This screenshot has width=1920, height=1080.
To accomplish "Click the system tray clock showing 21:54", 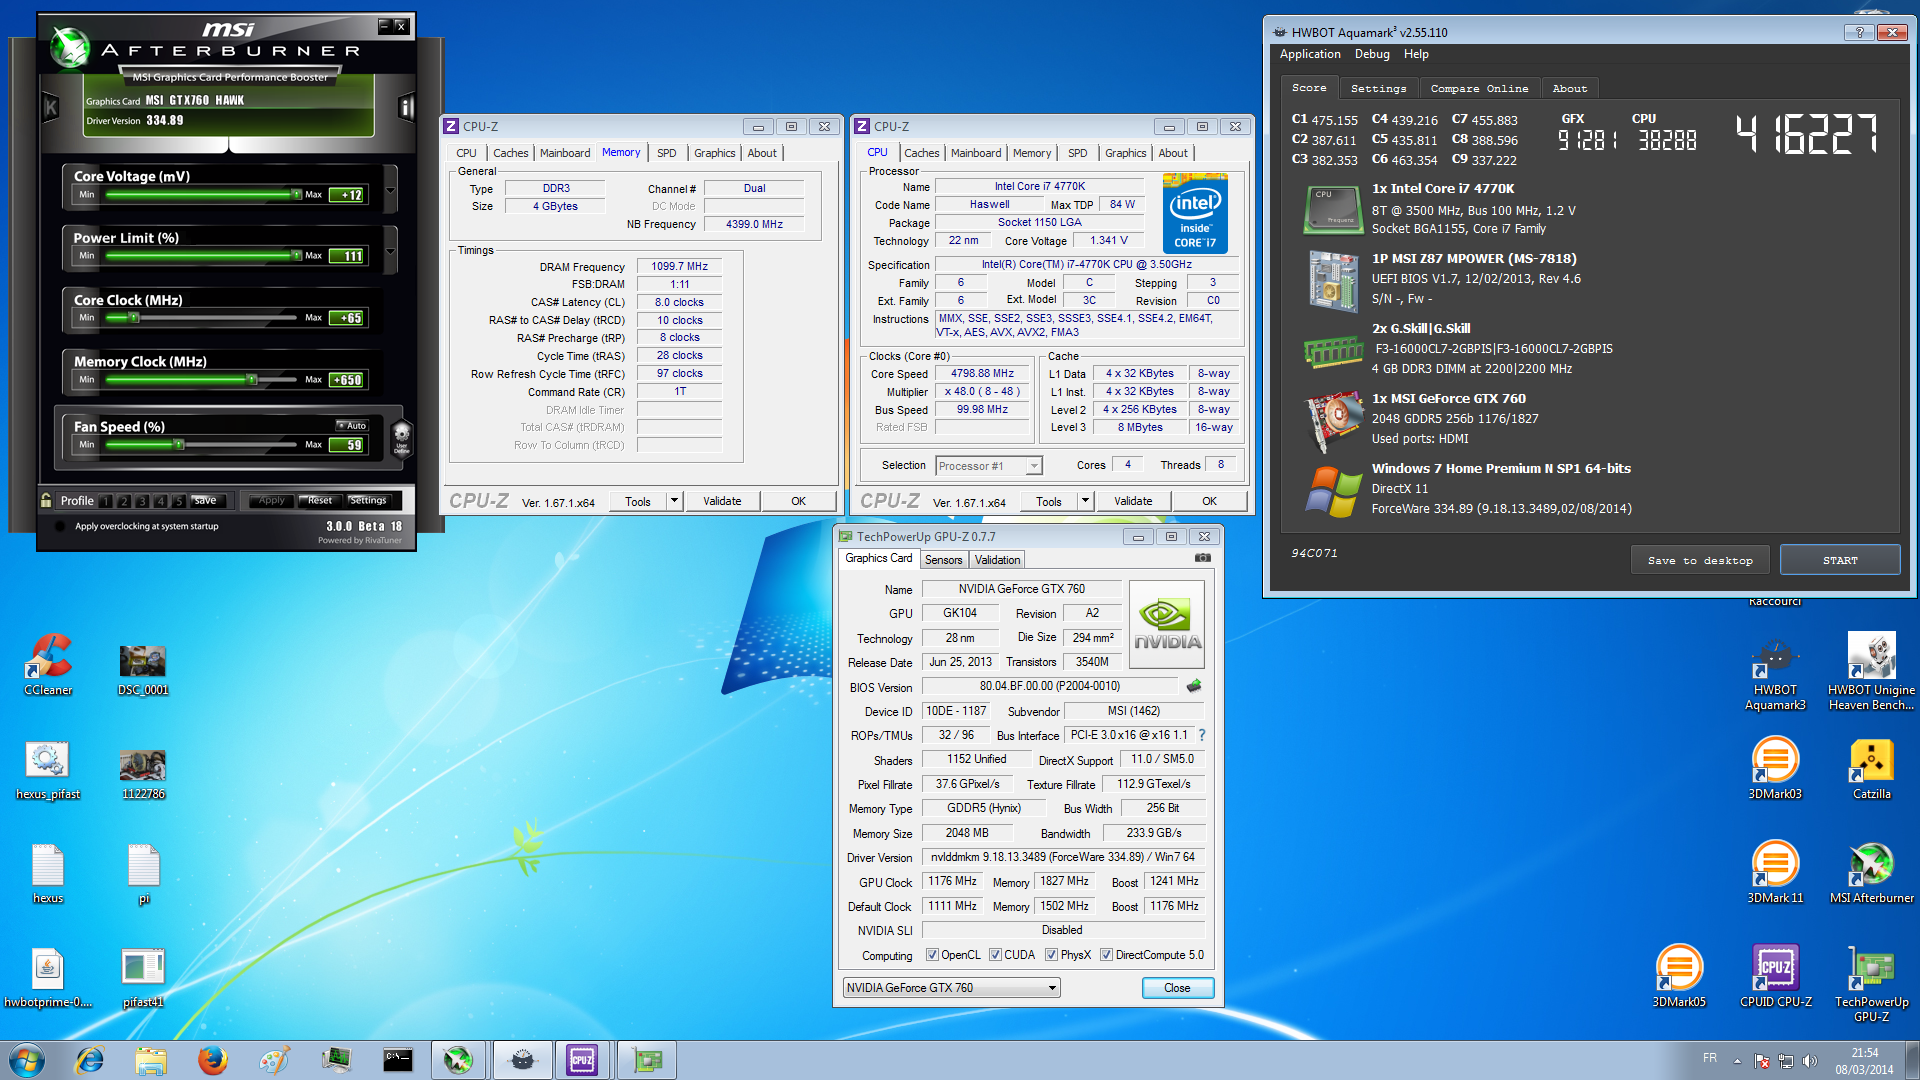I will coord(1864,1060).
